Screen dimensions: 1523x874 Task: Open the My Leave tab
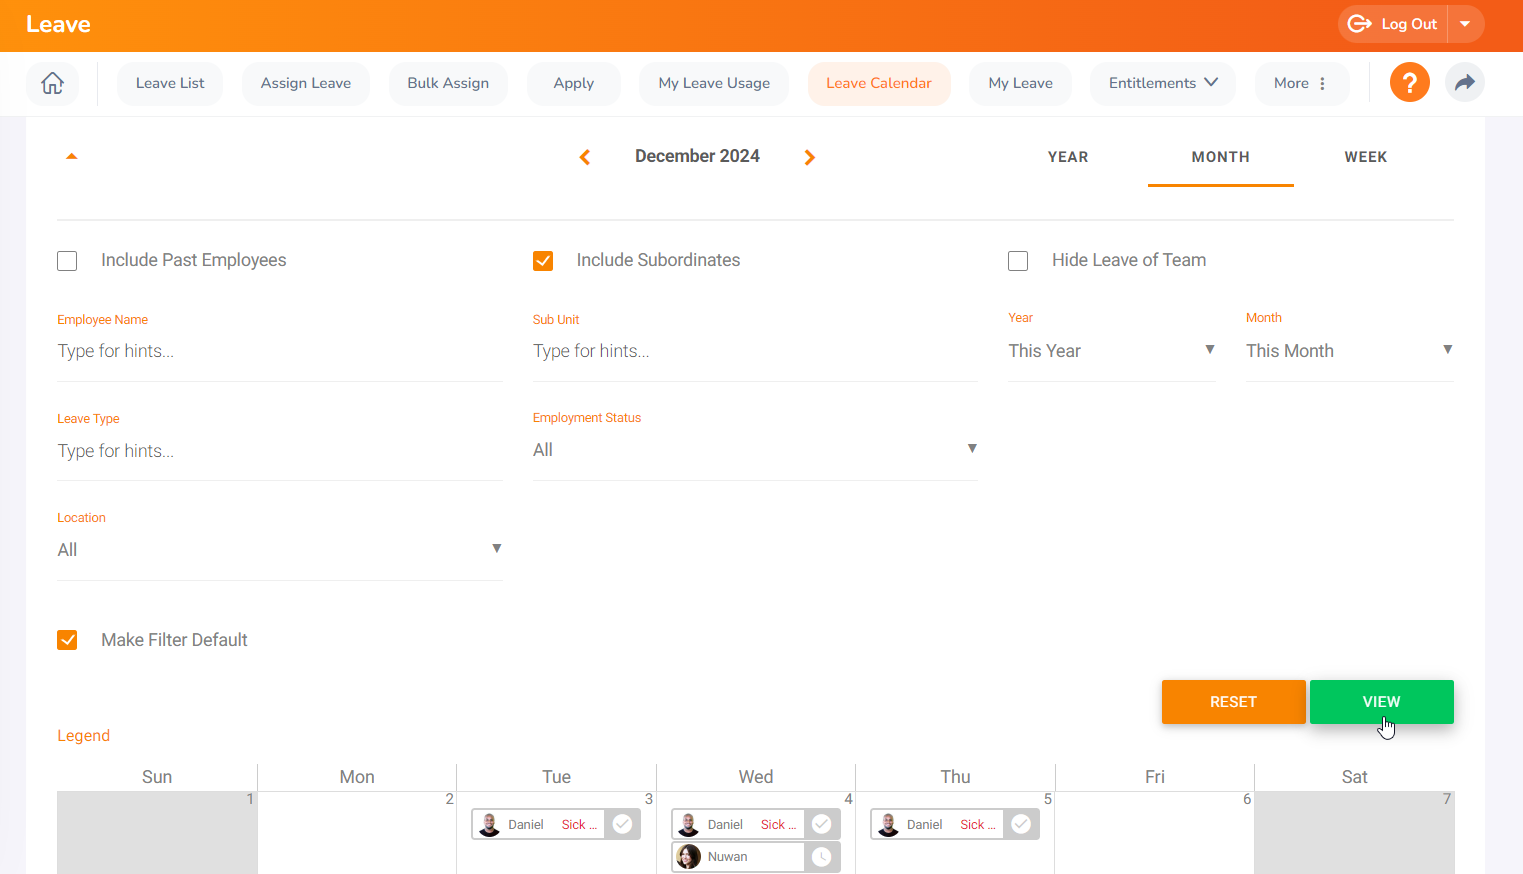coord(1020,83)
